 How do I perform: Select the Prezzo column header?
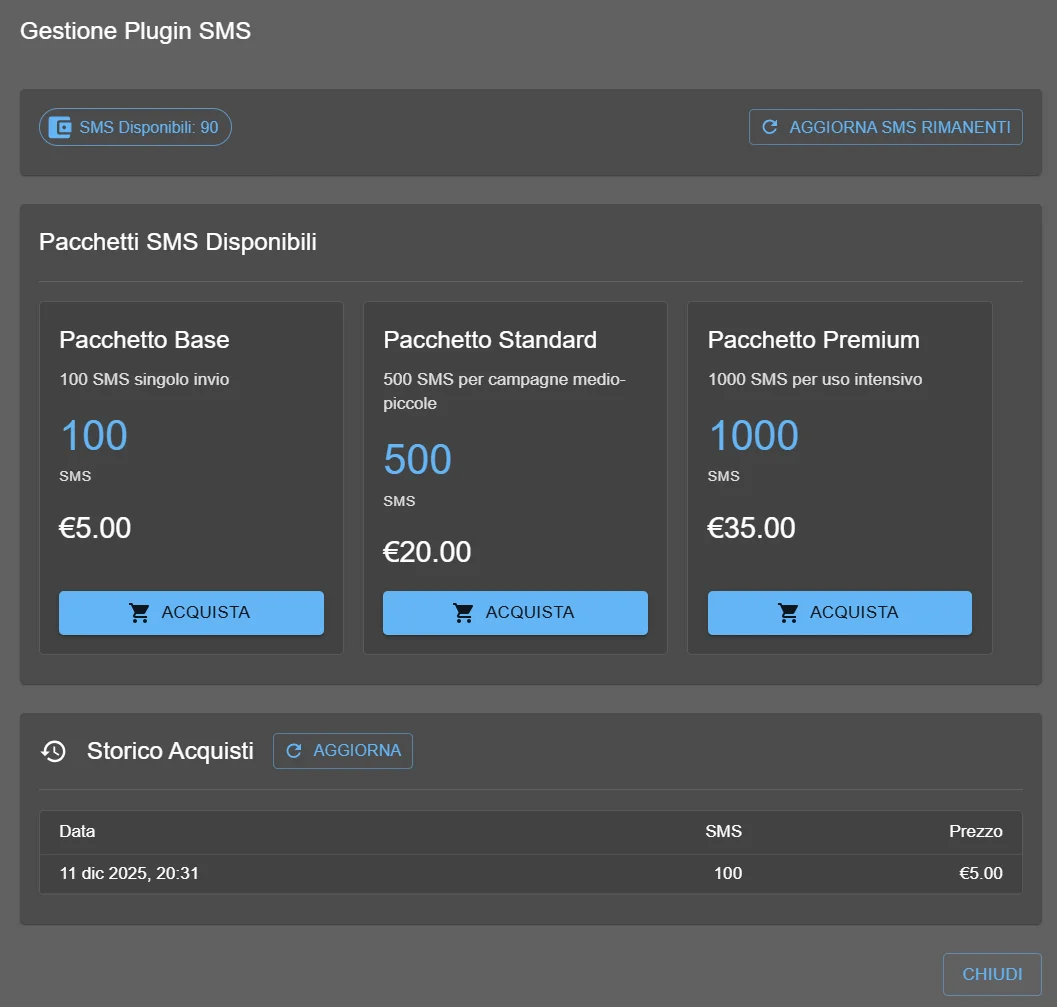tap(976, 831)
